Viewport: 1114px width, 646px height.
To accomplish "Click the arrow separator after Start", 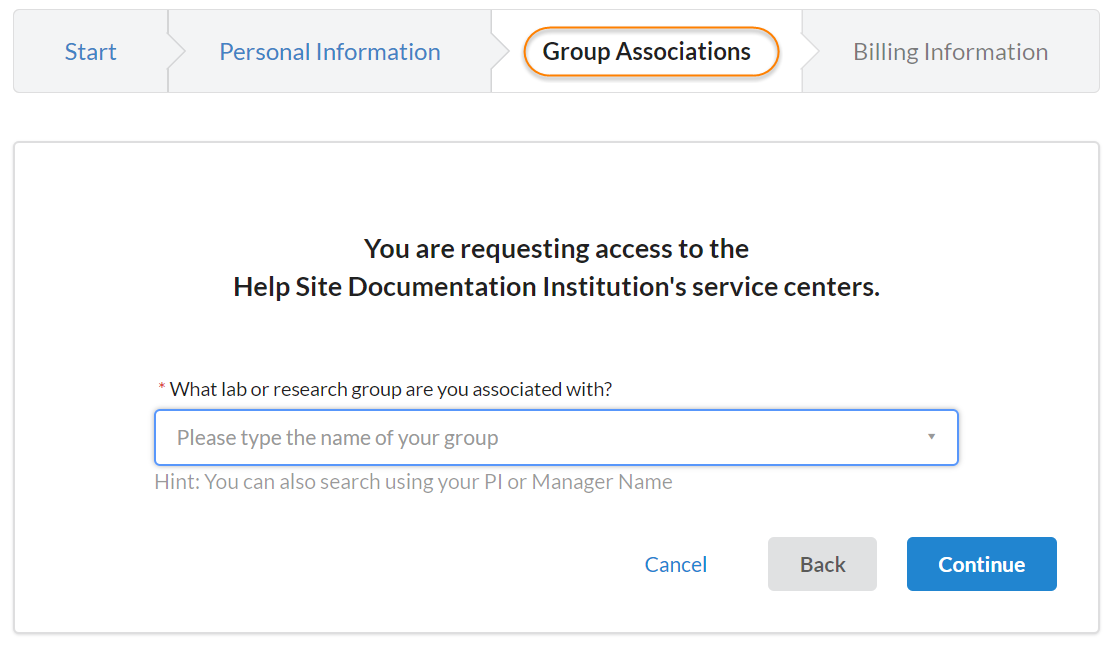I will (x=177, y=52).
